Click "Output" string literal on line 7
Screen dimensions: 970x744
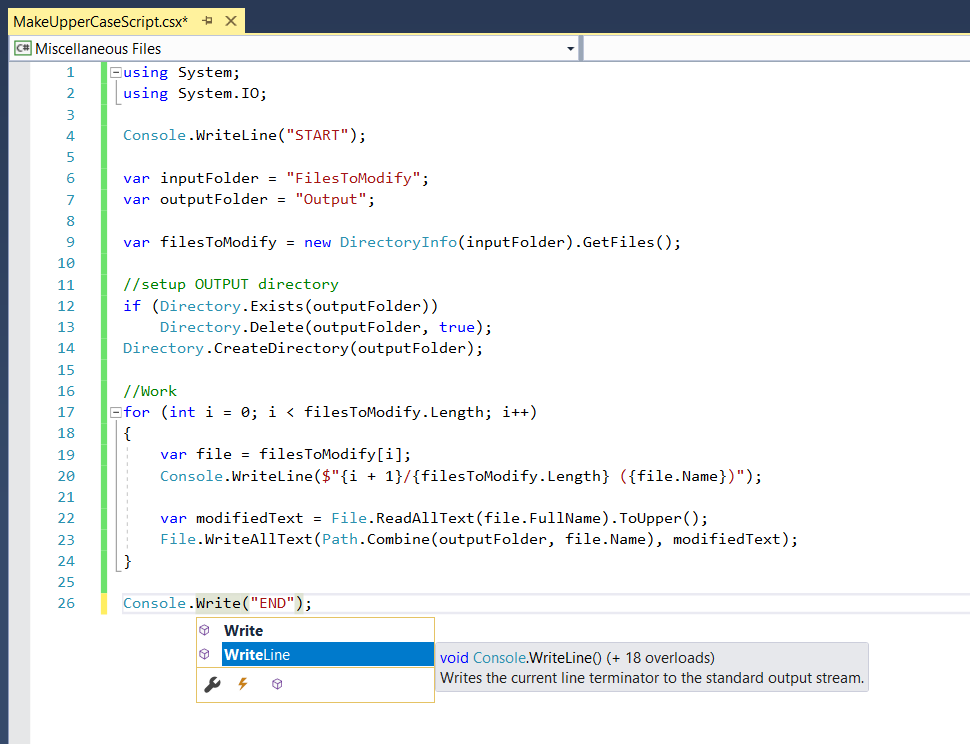pyautogui.click(x=330, y=199)
